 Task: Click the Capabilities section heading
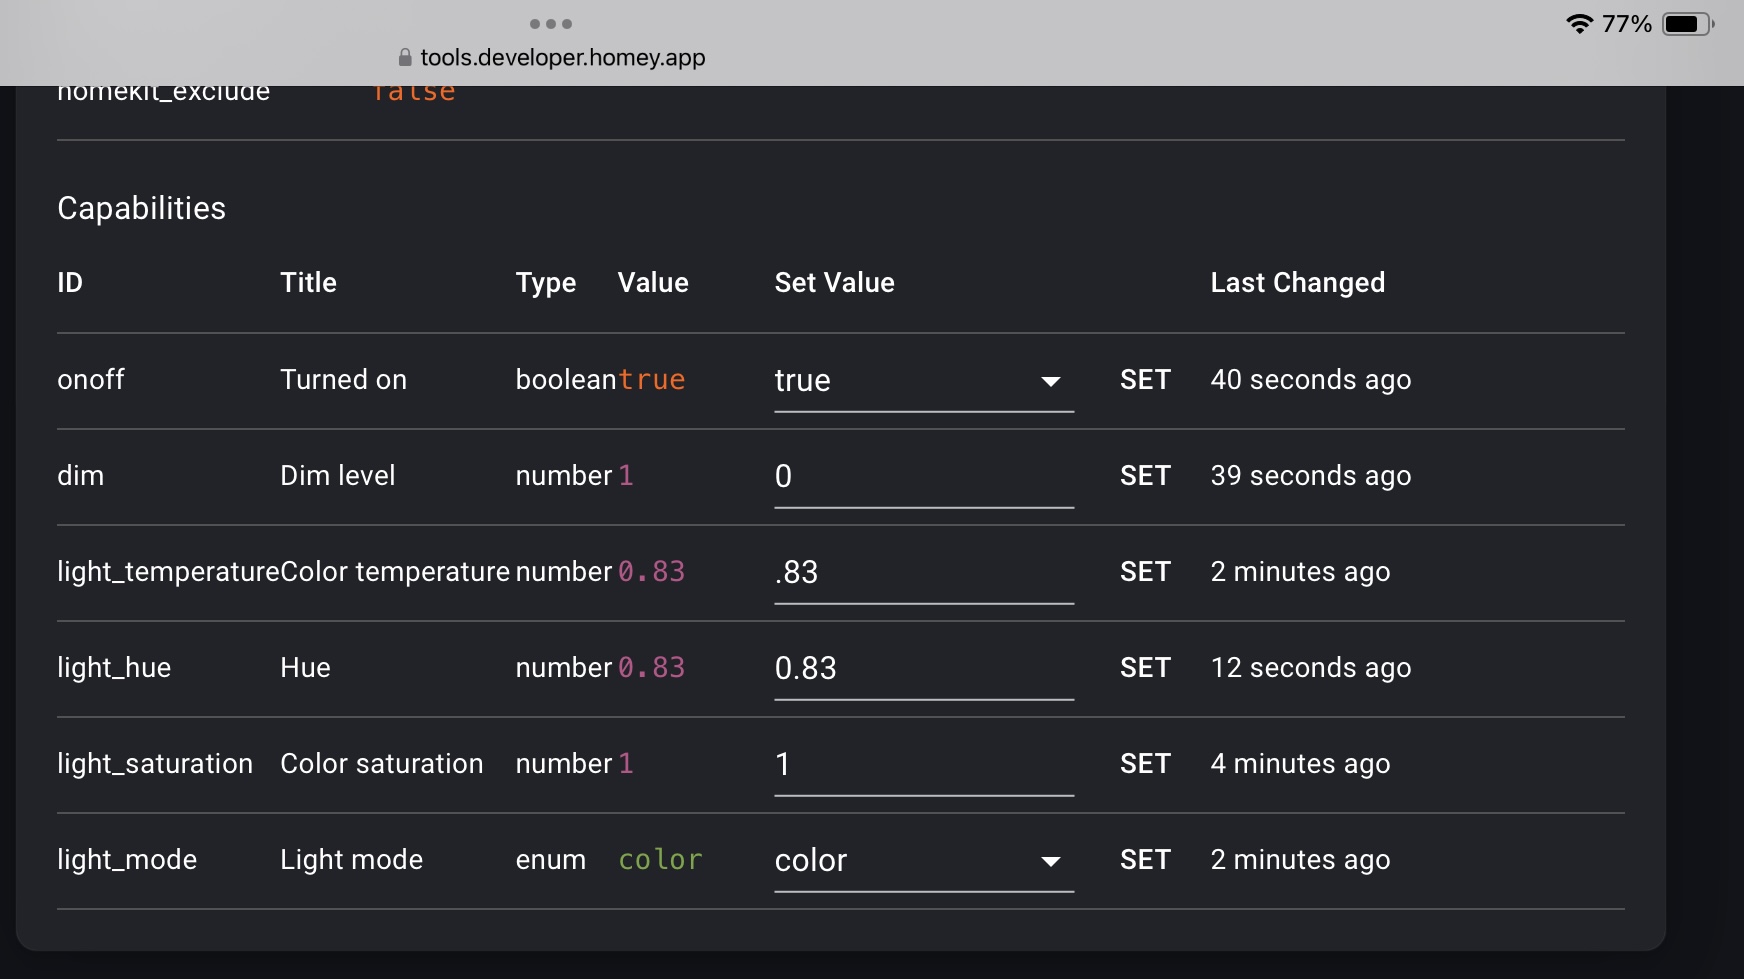click(x=142, y=208)
